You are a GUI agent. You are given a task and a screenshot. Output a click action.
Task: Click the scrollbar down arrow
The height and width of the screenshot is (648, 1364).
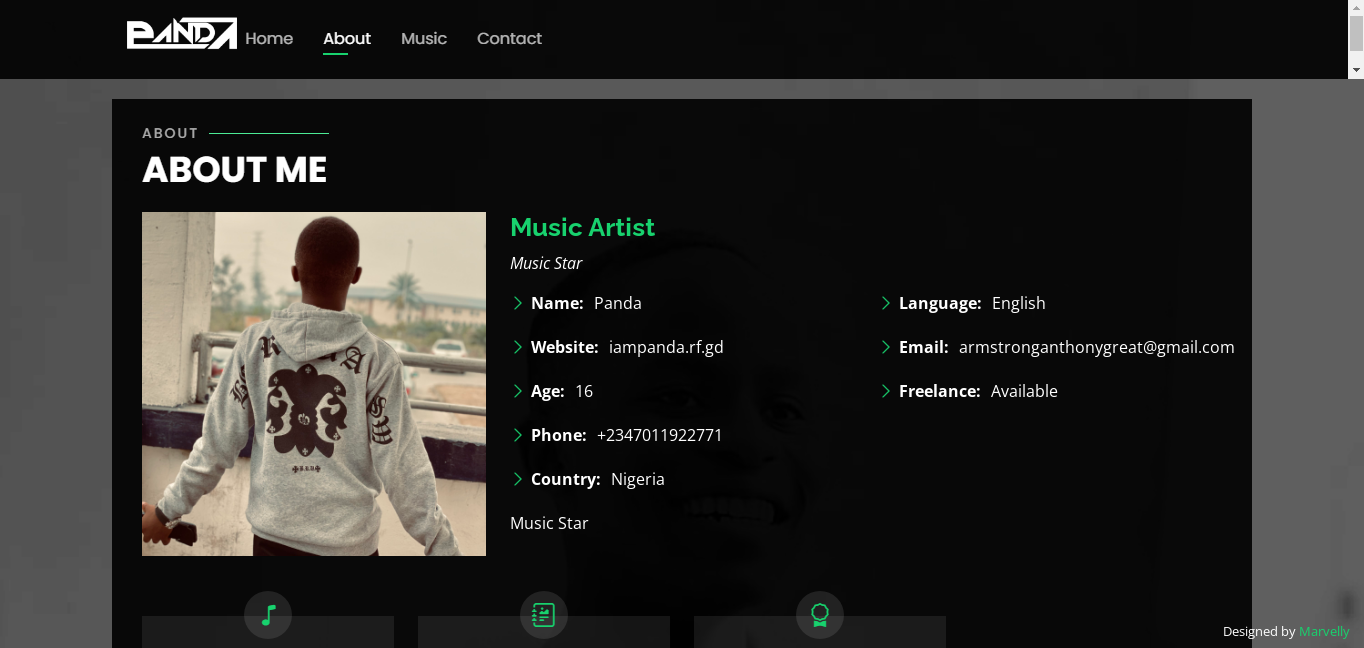coord(1356,69)
